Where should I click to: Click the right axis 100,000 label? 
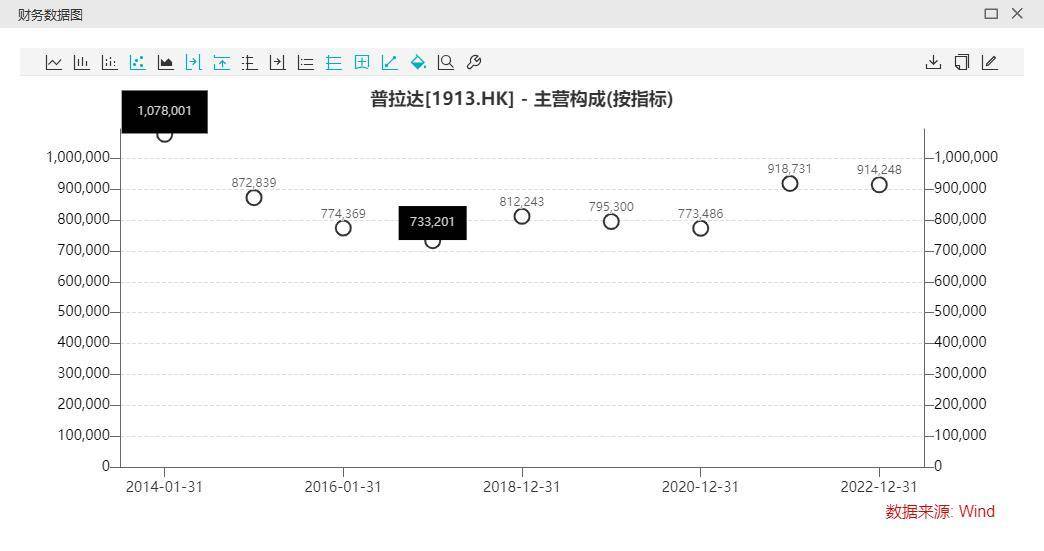click(x=960, y=435)
